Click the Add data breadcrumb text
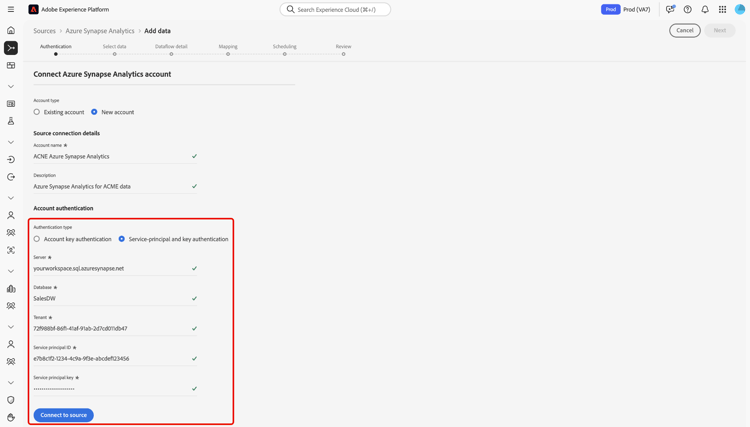This screenshot has height=427, width=750. click(x=157, y=31)
